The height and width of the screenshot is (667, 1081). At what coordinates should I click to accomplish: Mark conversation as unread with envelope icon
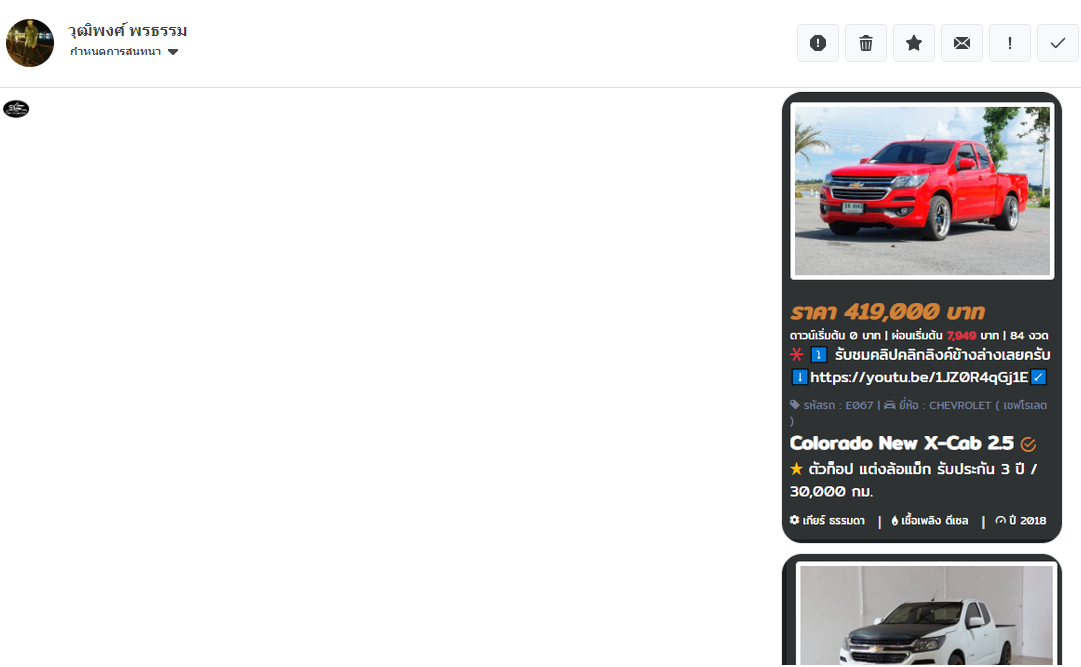coord(962,43)
